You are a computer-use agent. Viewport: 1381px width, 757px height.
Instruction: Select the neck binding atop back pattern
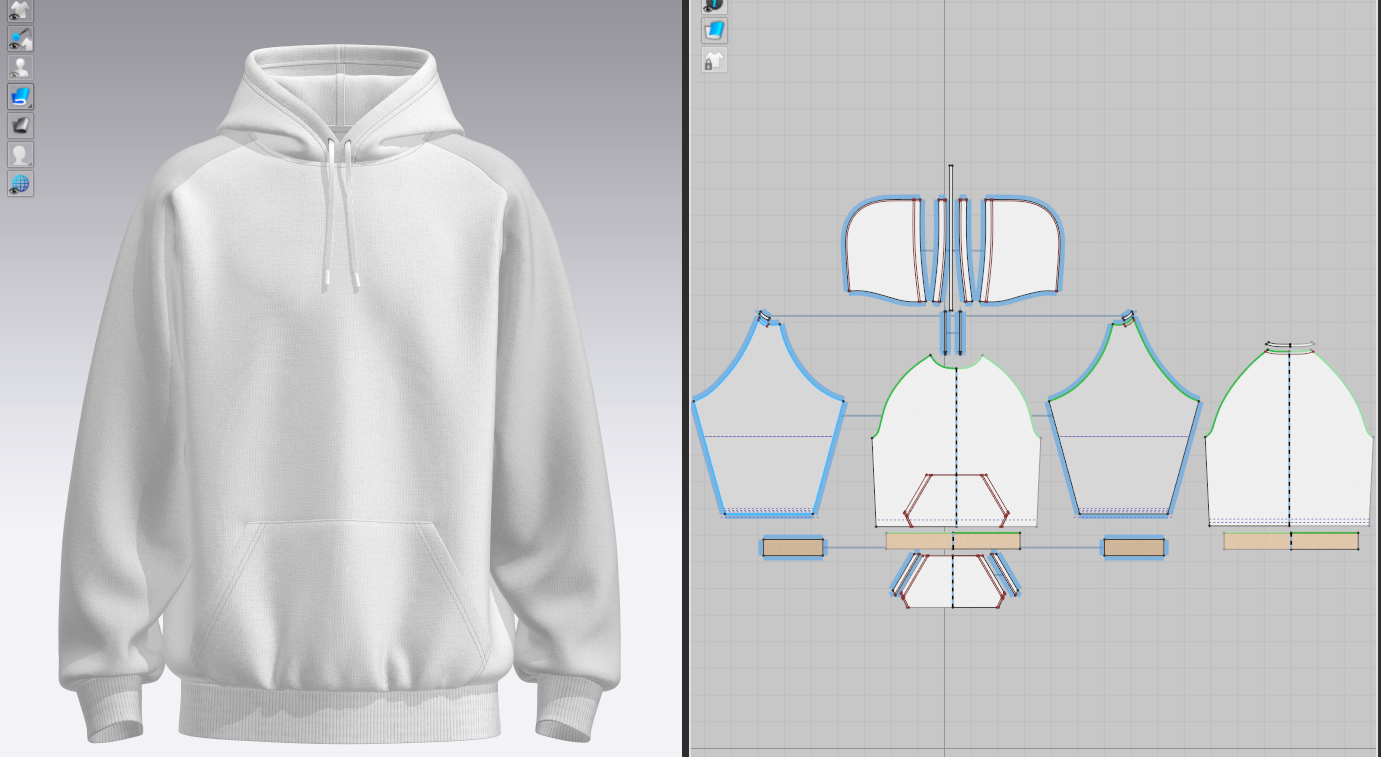pos(1288,346)
